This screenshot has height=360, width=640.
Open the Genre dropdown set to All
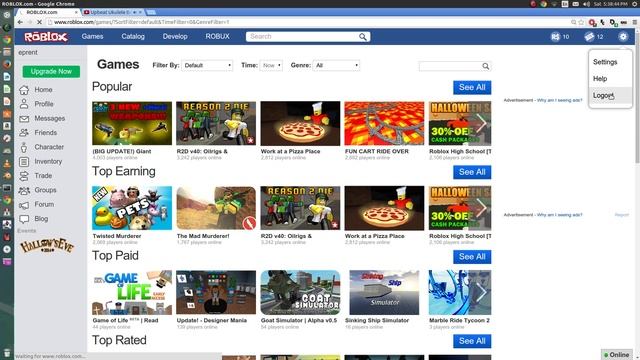[336, 65]
